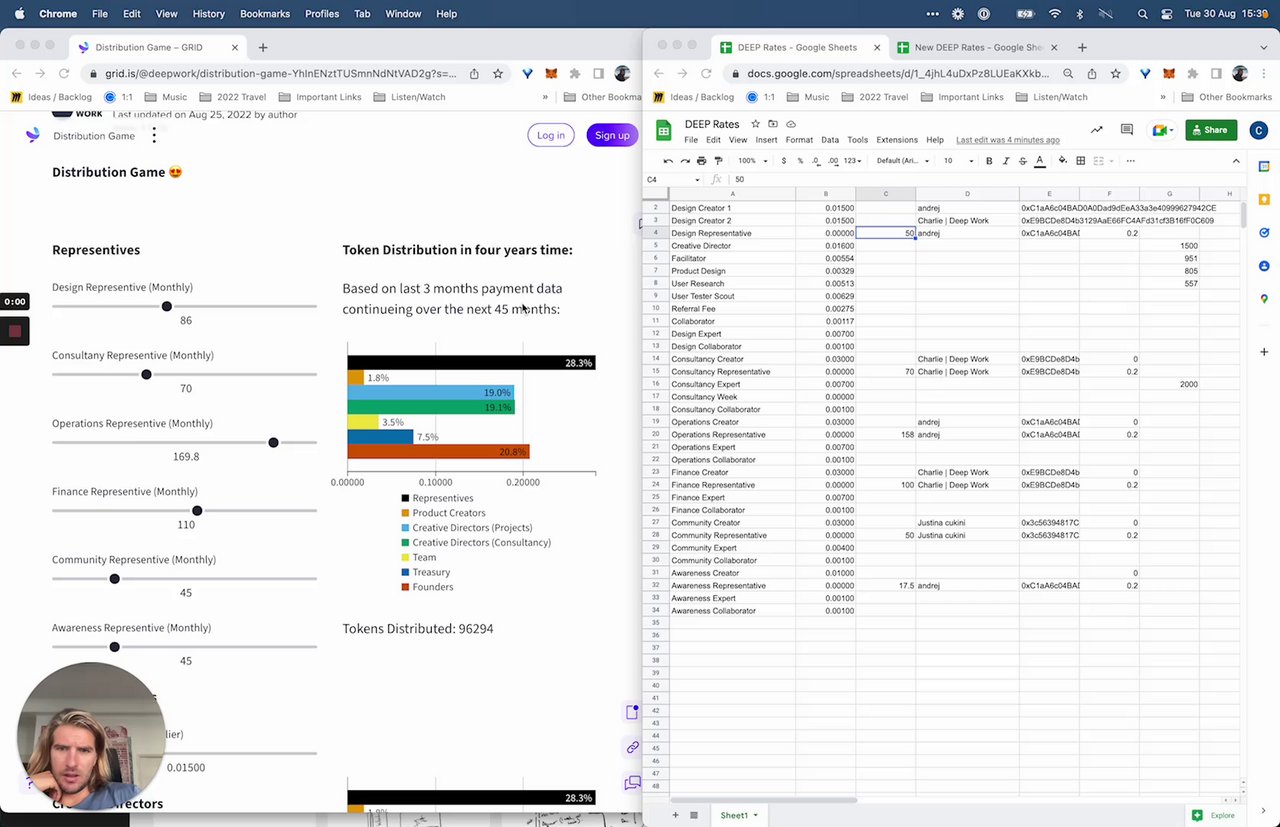This screenshot has width=1280, height=827.
Task: Click the print icon in Sheets toolbar
Action: (701, 161)
